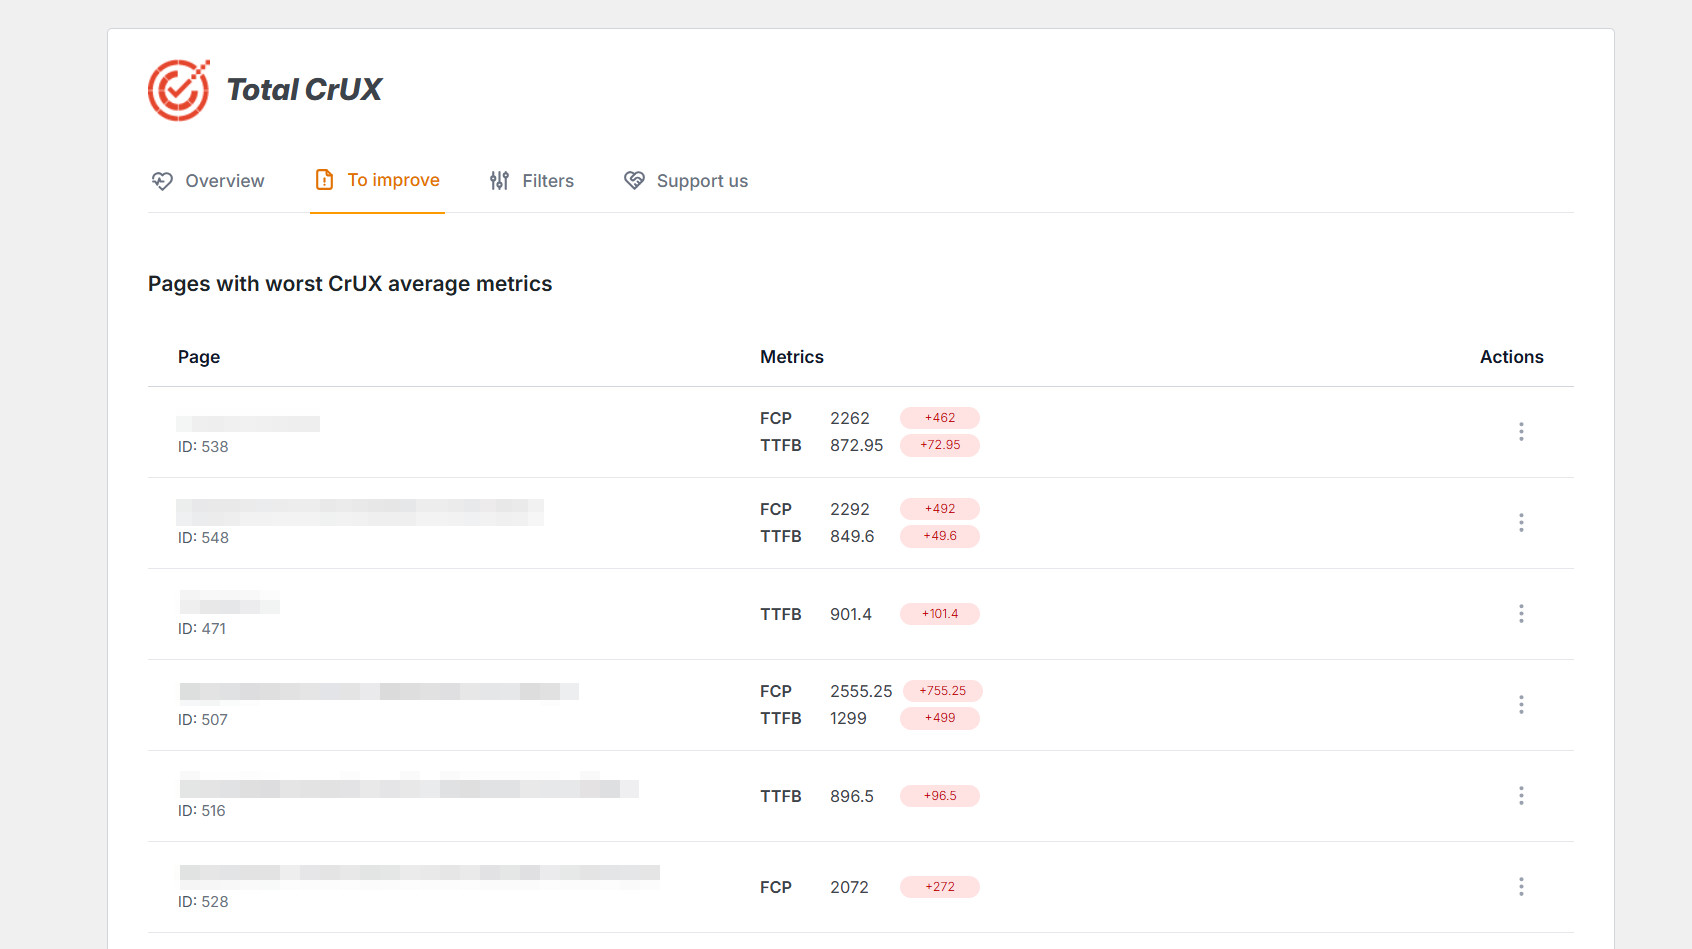Viewport: 1692px width, 949px height.
Task: Click the To improve document icon
Action: click(324, 180)
